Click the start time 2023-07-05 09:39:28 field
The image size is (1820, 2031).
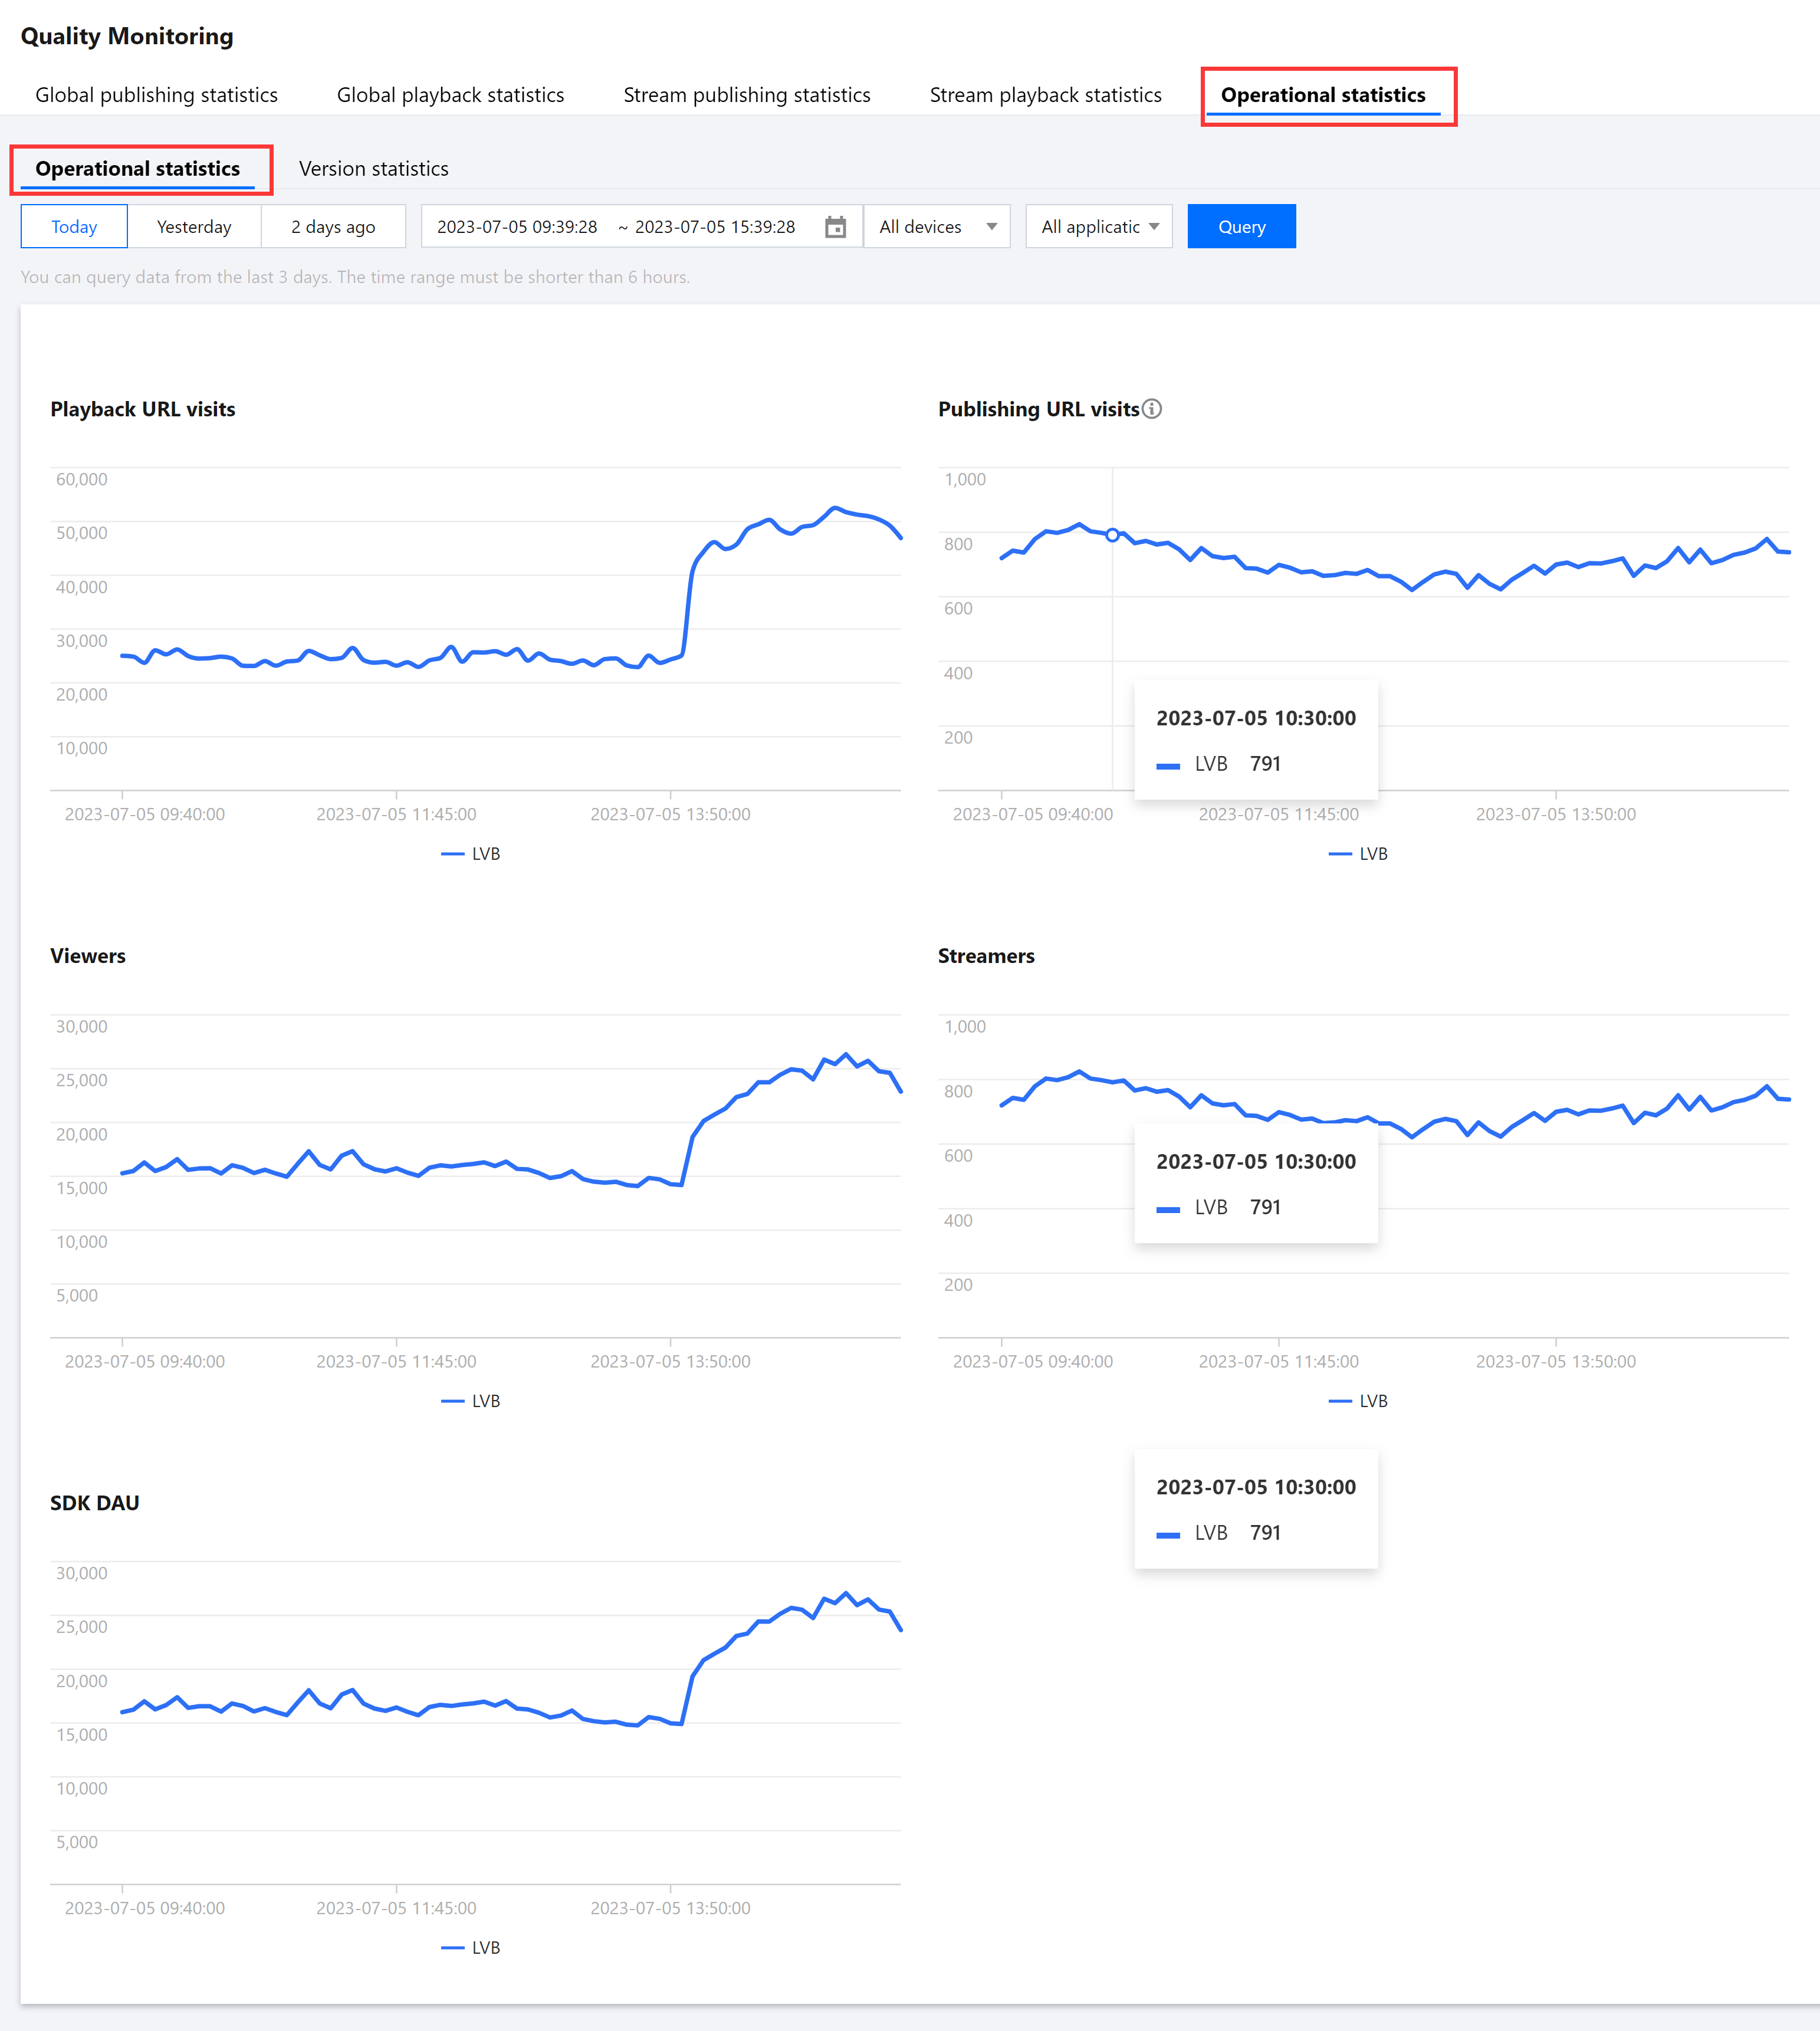pyautogui.click(x=516, y=227)
